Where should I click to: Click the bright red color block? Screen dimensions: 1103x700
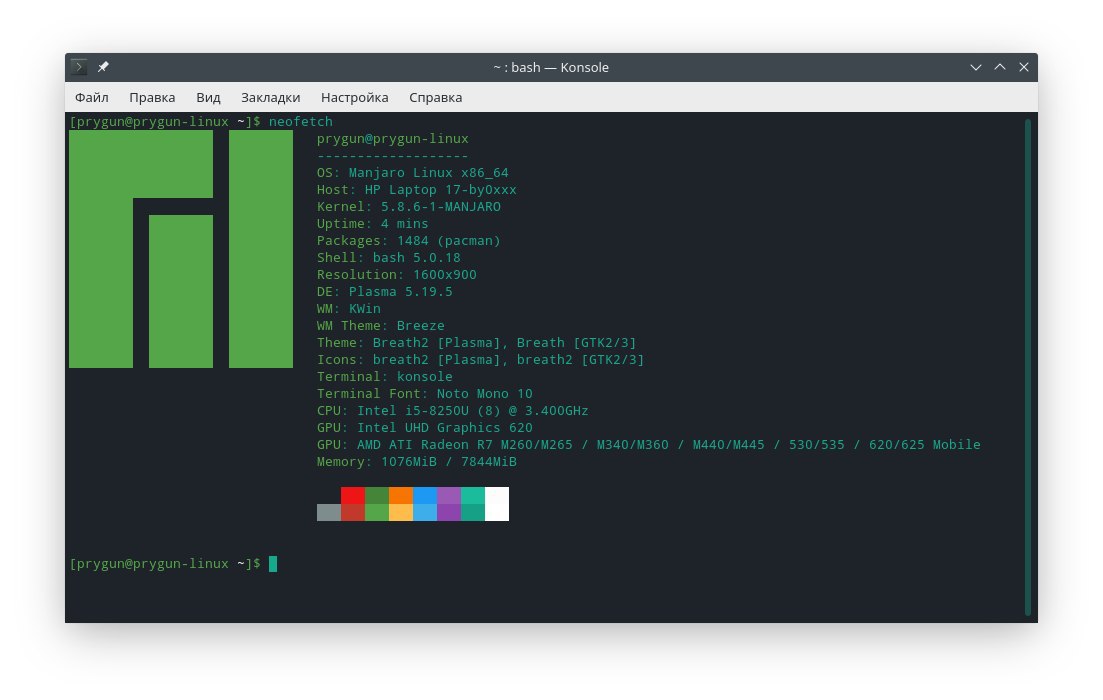(x=352, y=495)
